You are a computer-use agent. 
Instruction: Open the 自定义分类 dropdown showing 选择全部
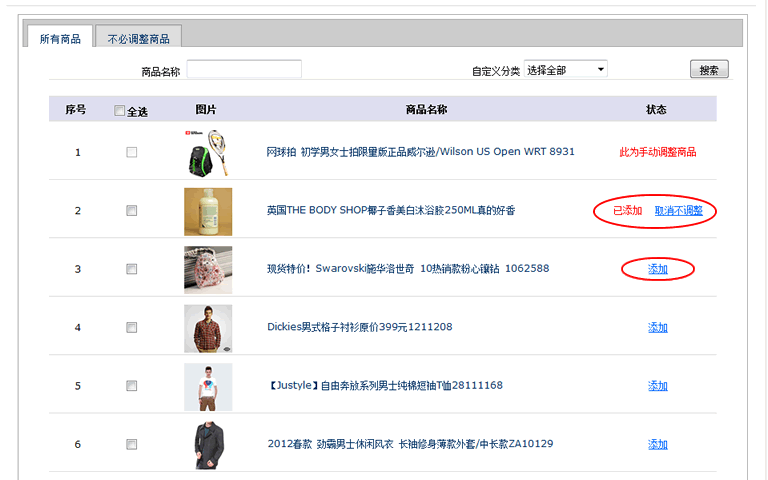pos(565,69)
